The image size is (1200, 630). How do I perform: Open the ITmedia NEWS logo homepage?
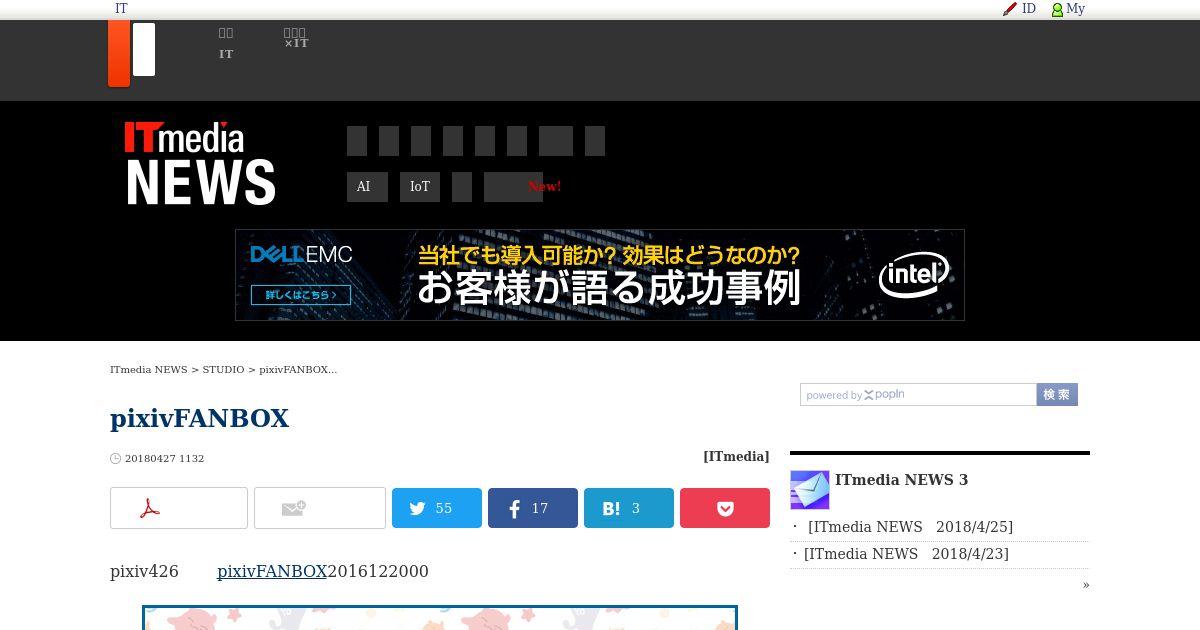coord(200,164)
